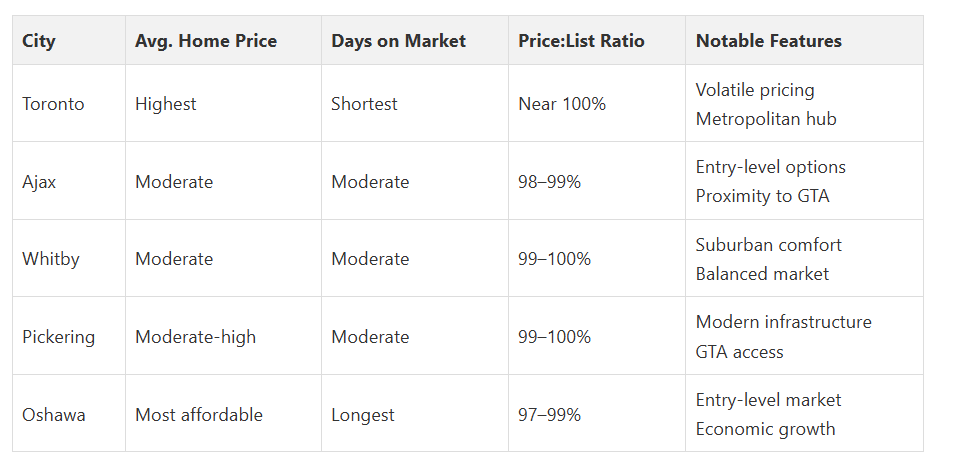Click the Suburban comfort text
This screenshot has height=463, width=966.
tap(768, 245)
